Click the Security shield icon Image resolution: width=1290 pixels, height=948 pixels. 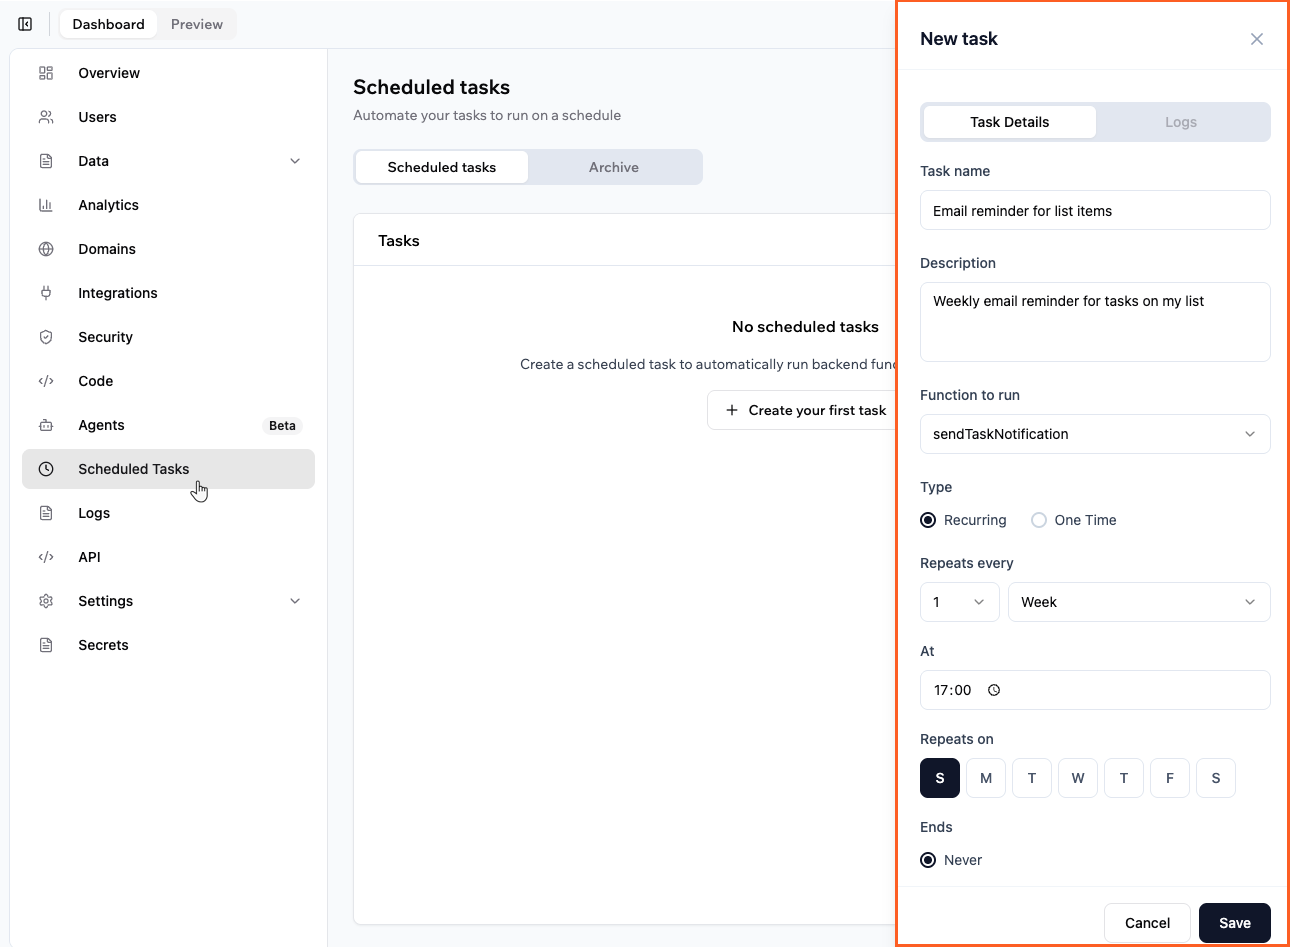coord(46,337)
